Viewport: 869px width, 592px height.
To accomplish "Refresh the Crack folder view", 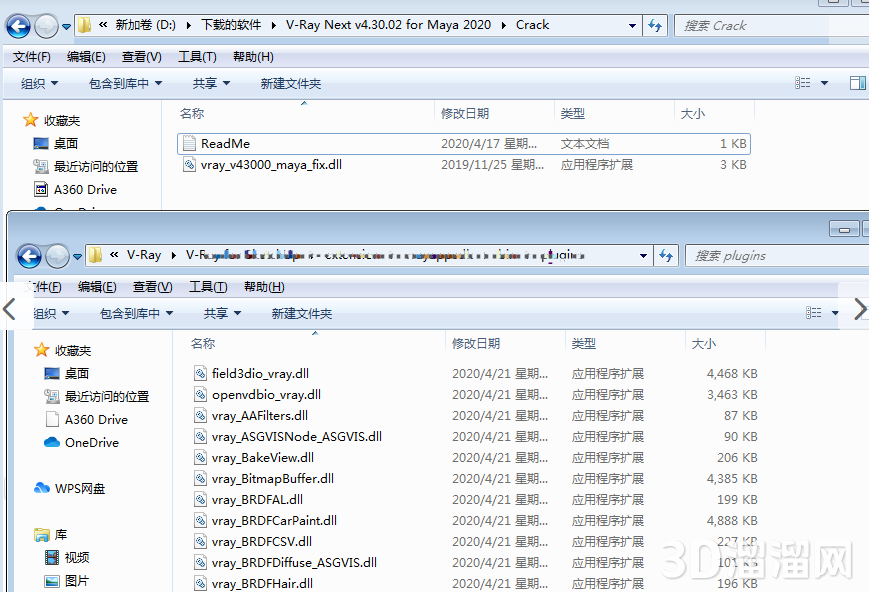I will pos(655,26).
